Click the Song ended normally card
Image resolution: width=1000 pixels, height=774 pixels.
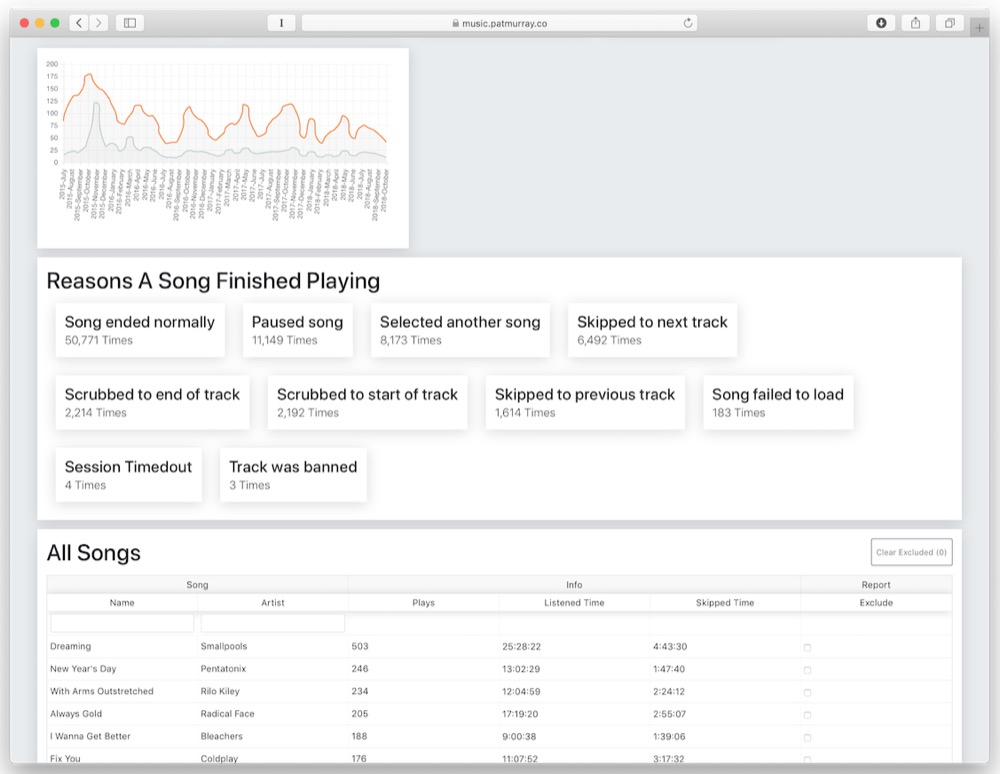(140, 330)
